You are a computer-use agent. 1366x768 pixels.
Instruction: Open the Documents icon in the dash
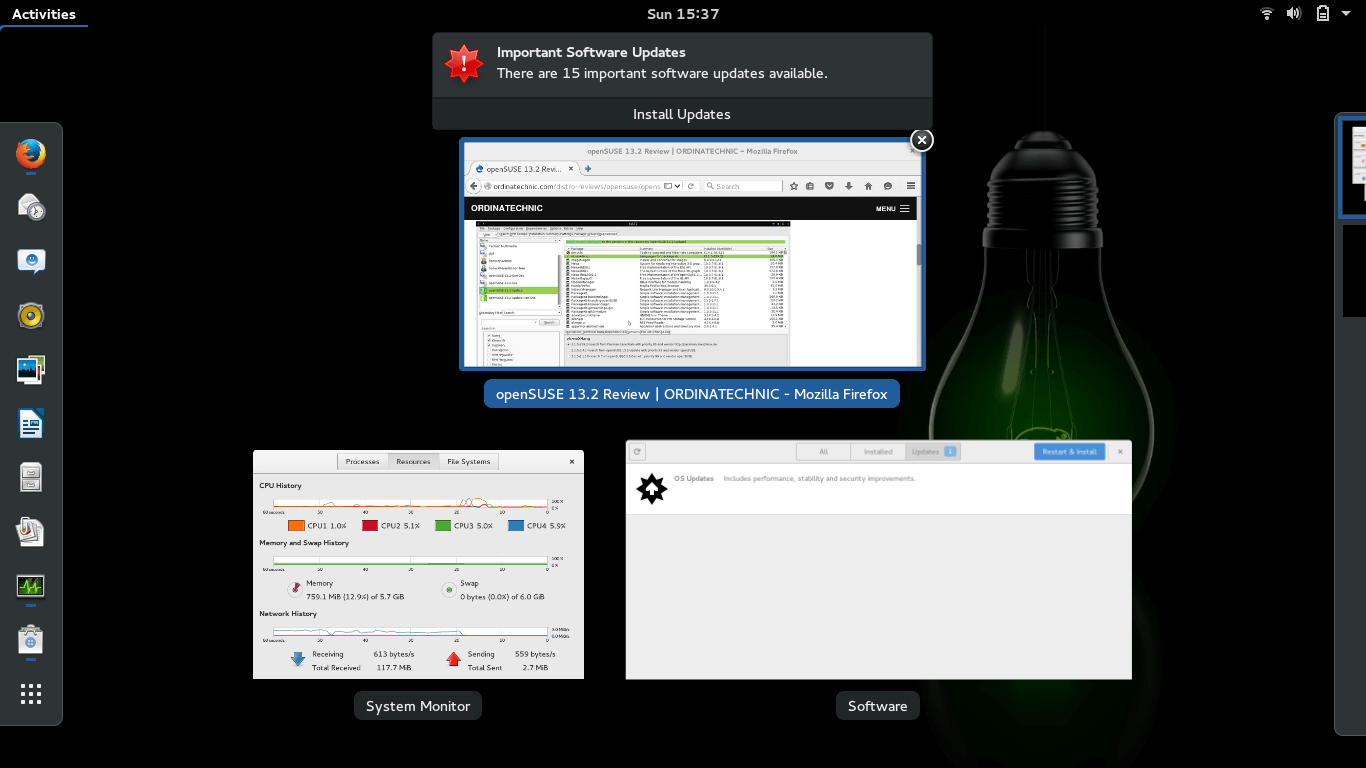coord(31,531)
